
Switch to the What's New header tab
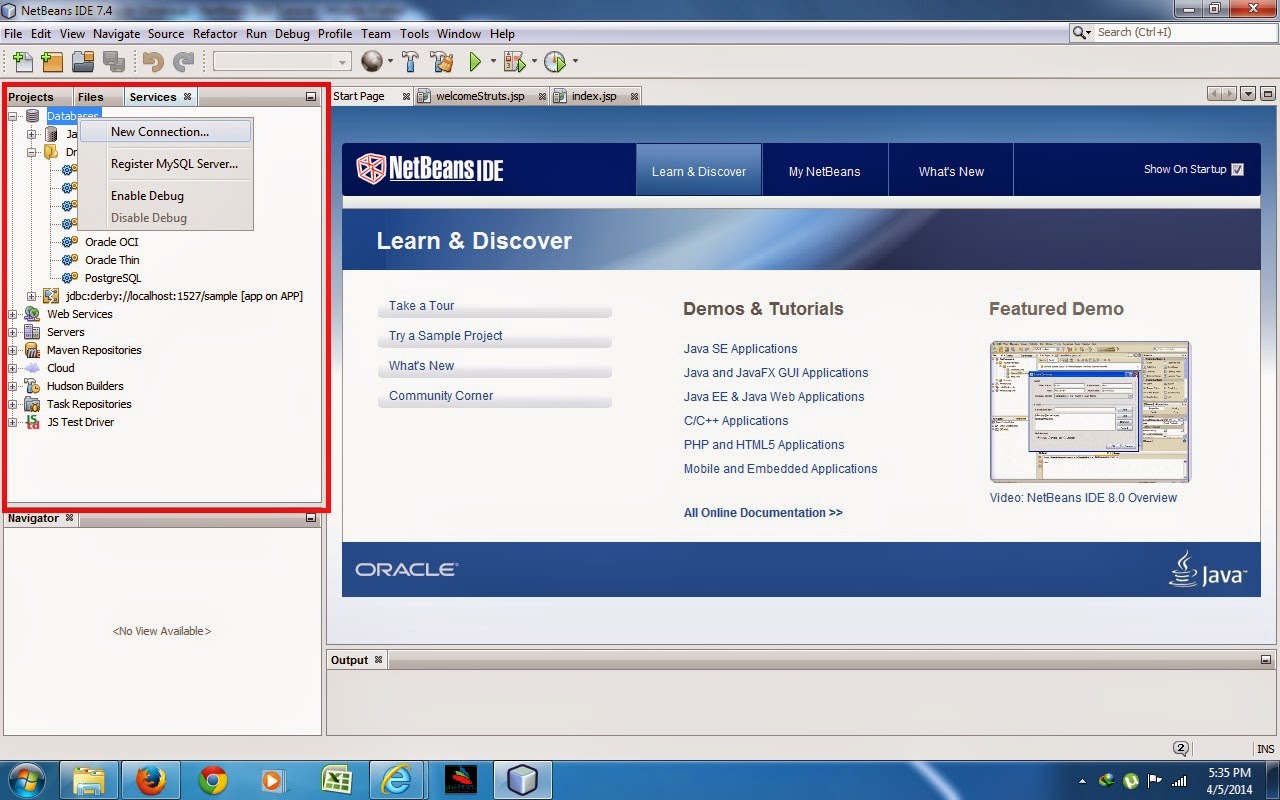click(x=951, y=171)
